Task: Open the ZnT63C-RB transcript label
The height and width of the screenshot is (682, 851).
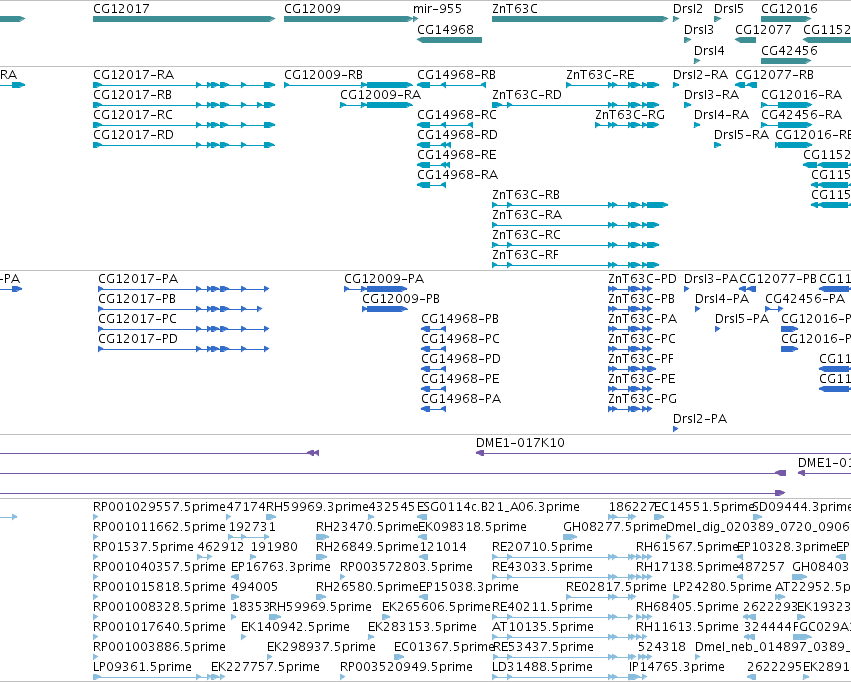Action: coord(526,195)
